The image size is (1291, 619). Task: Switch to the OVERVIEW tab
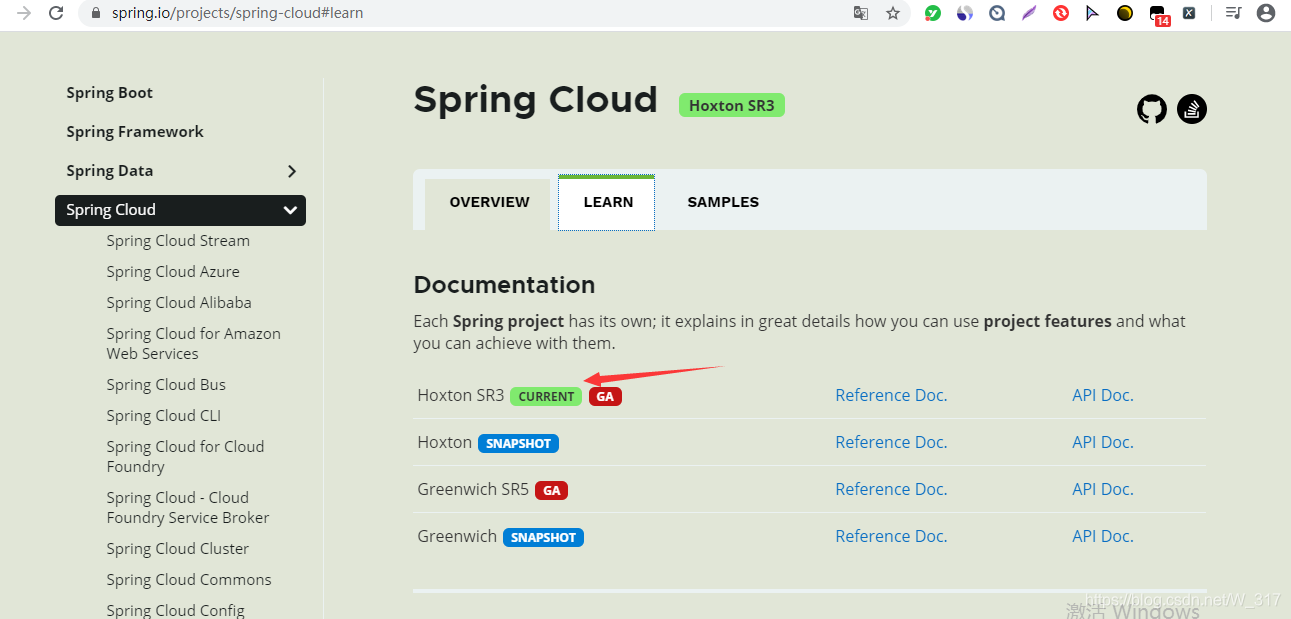tap(489, 202)
